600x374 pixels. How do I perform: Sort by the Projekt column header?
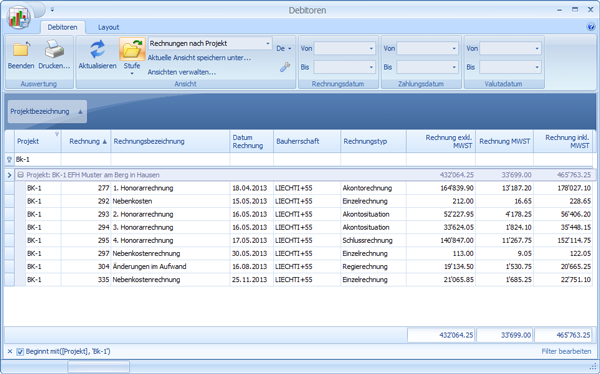tap(38, 141)
